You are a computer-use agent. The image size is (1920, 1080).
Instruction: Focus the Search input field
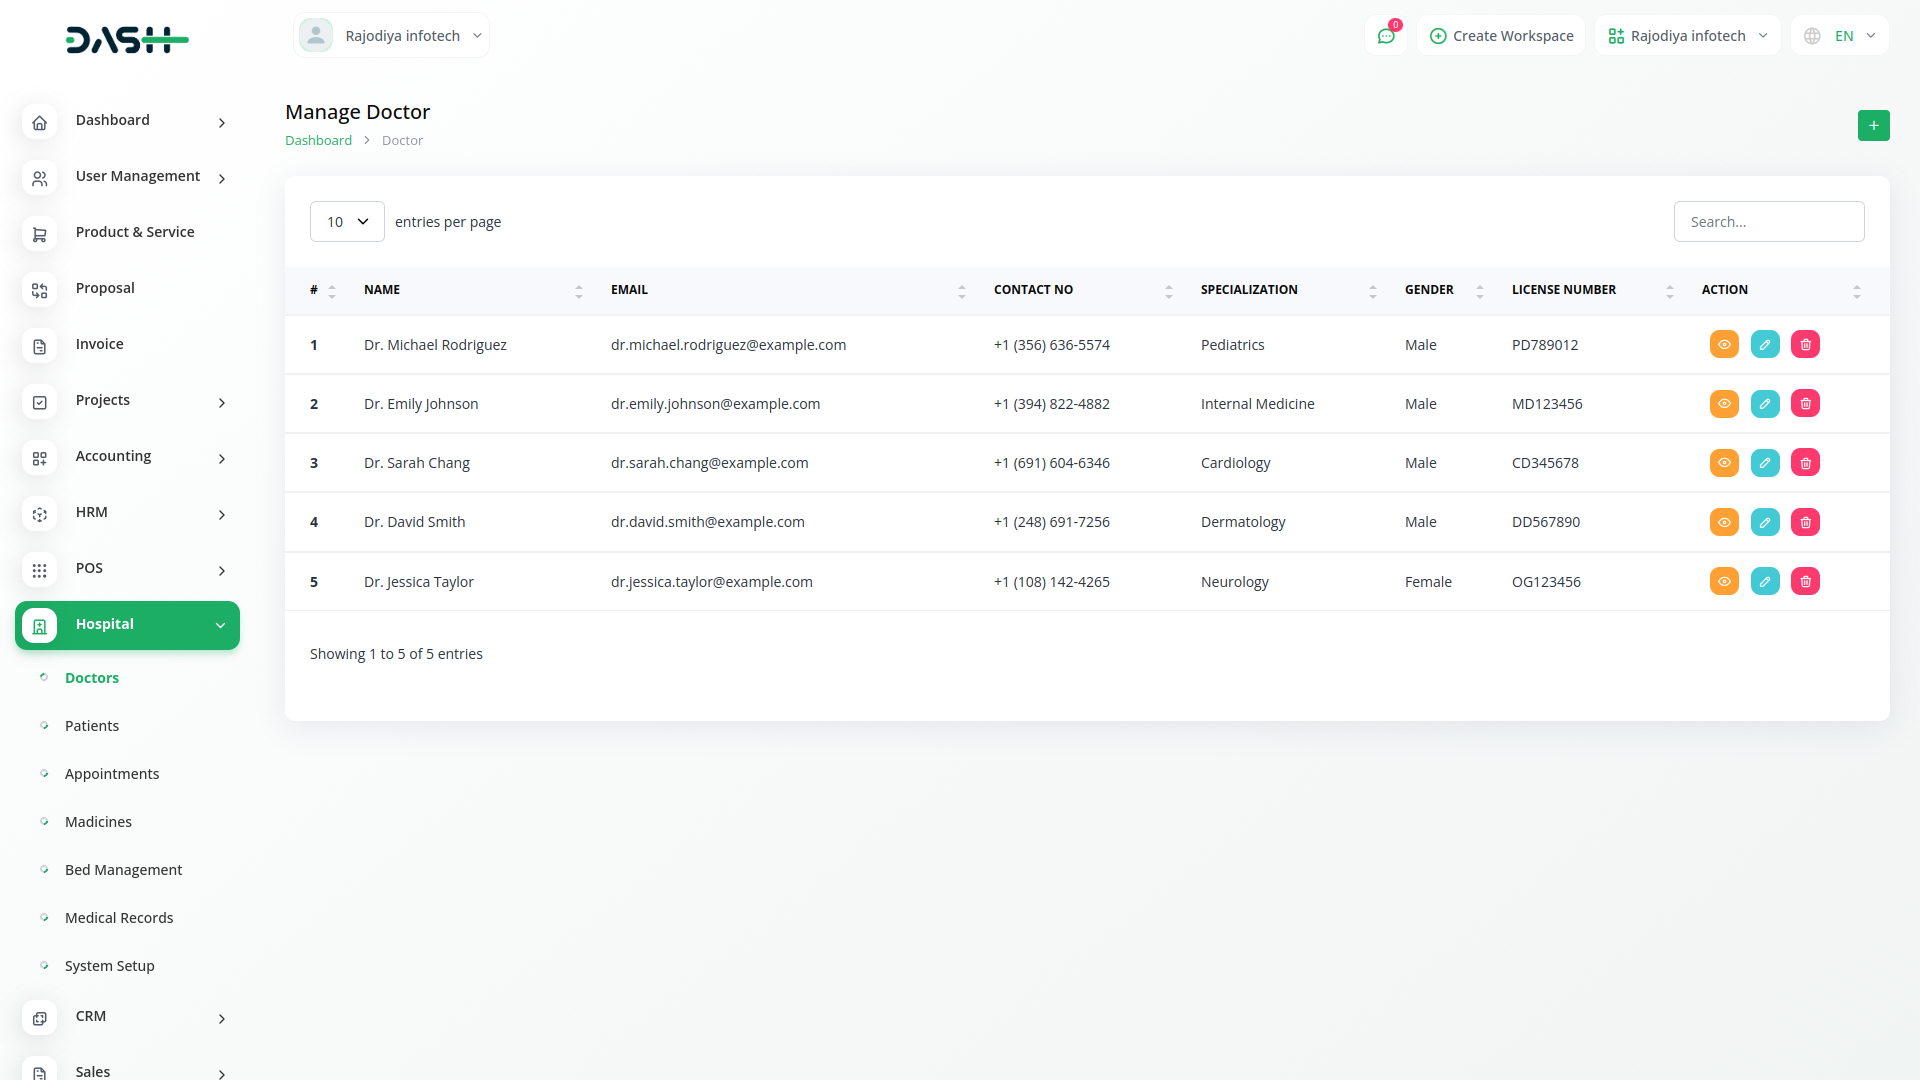(1768, 222)
